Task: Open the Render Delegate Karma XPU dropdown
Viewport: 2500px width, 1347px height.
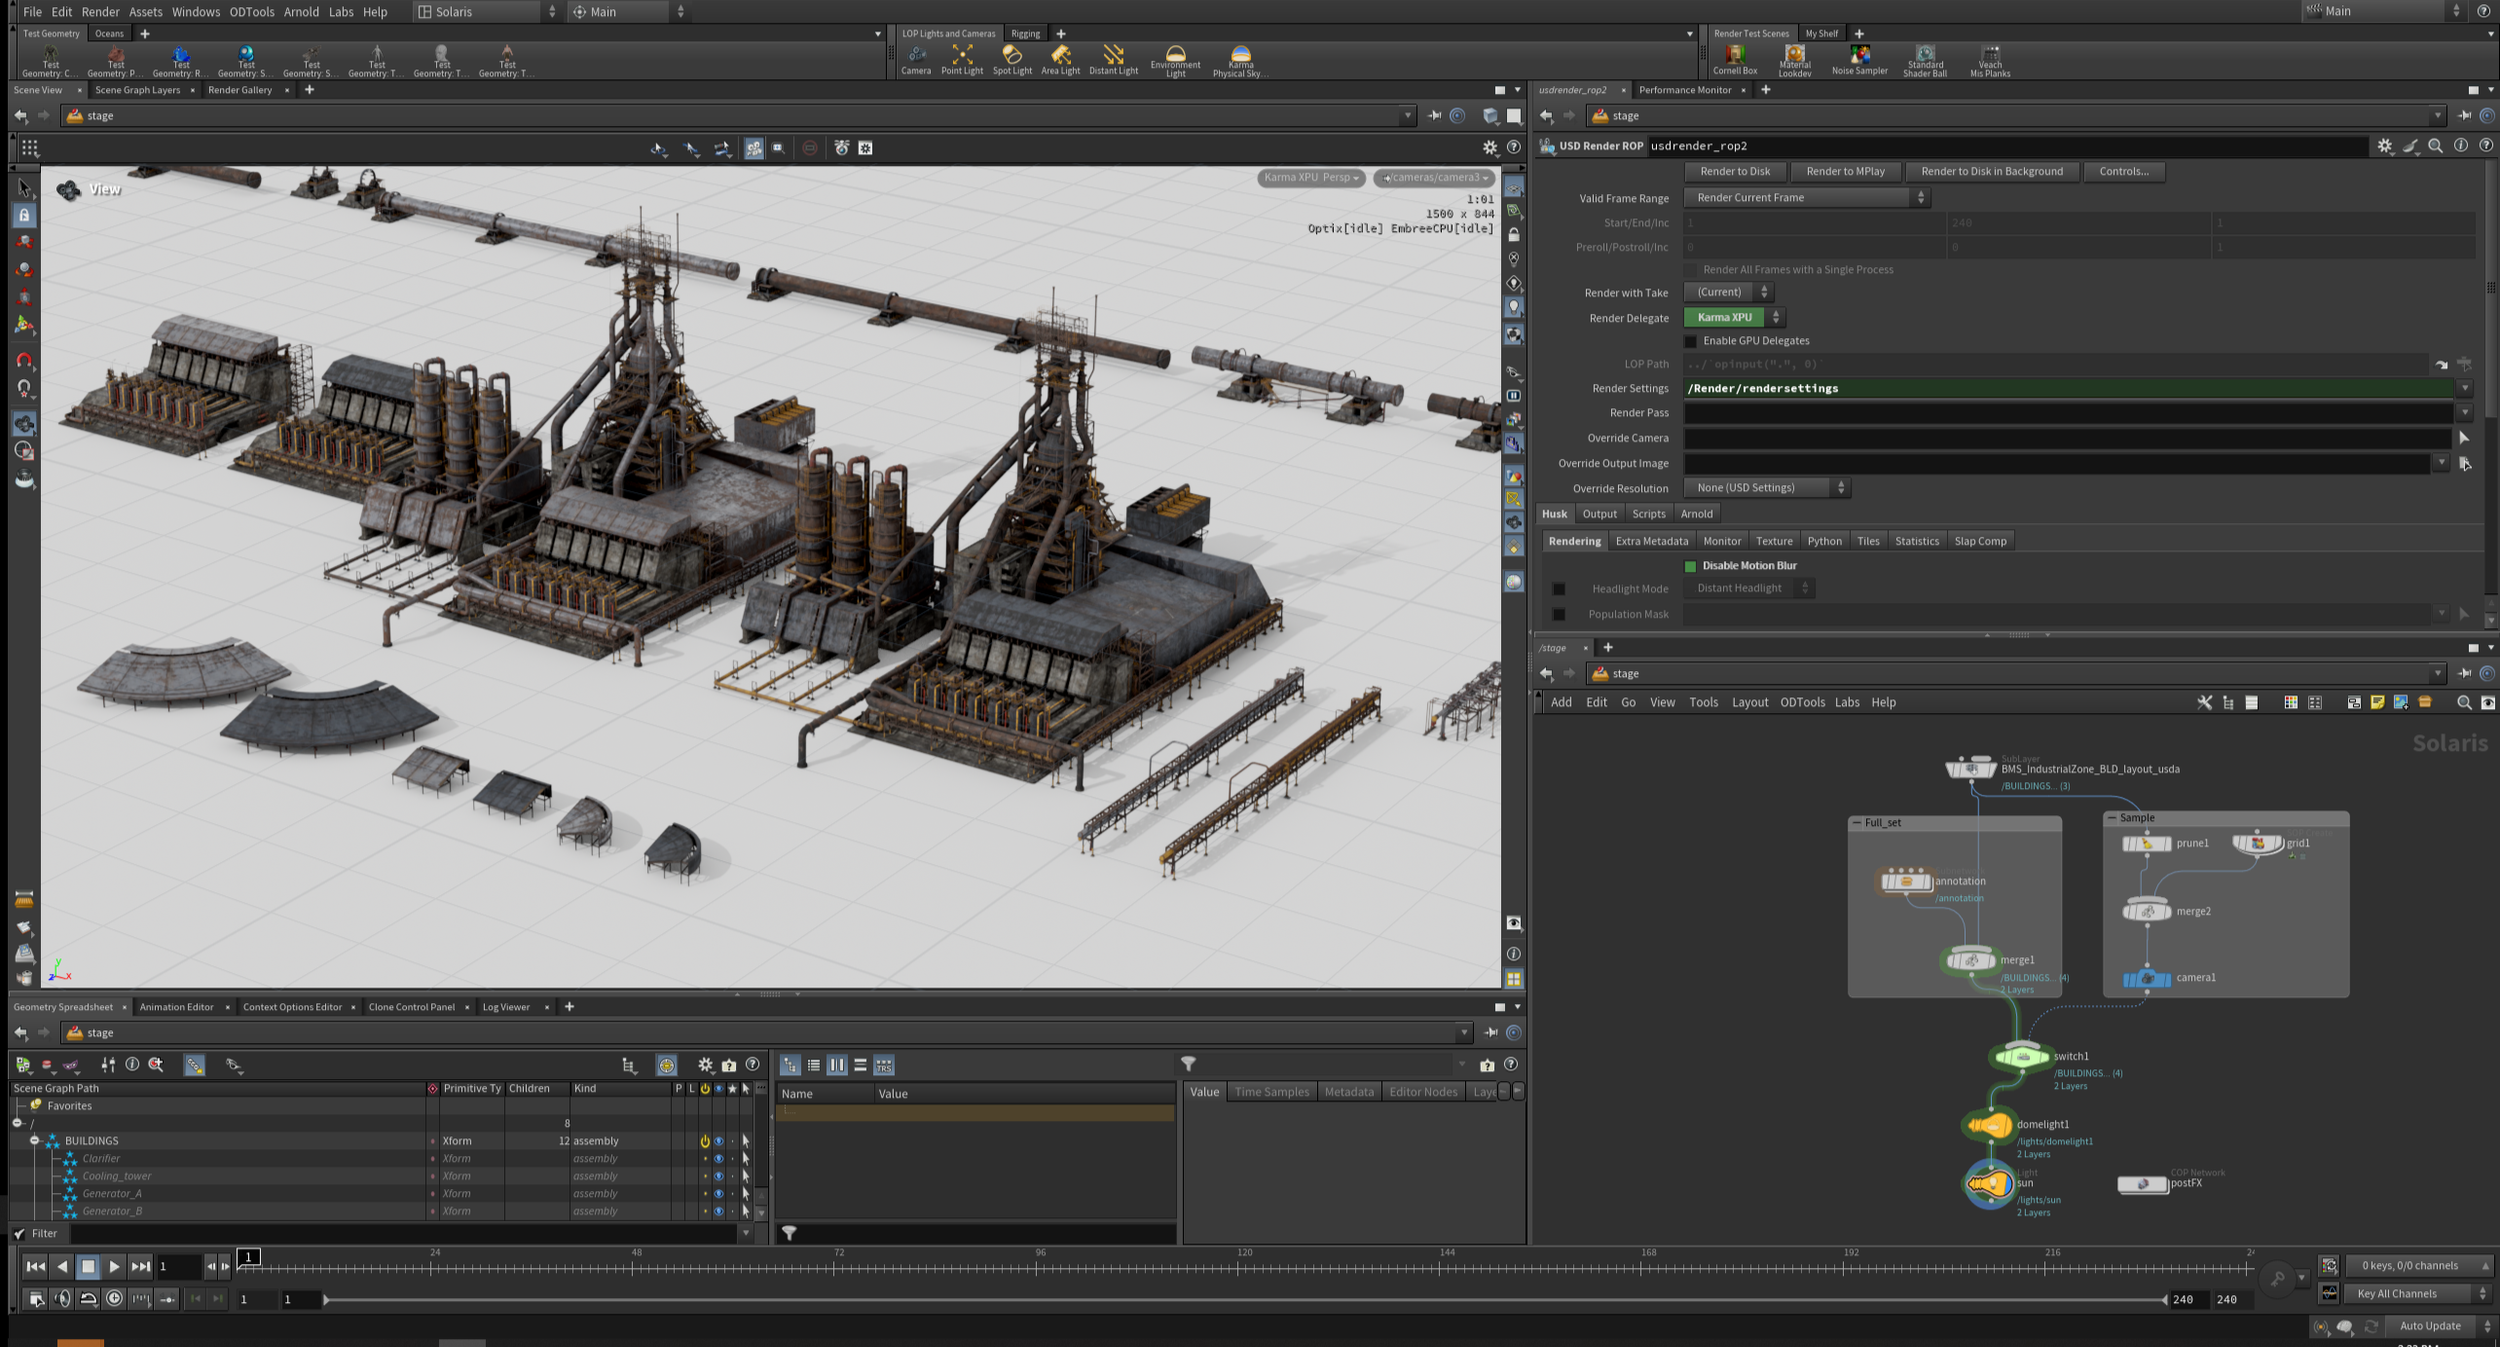Action: (1733, 317)
